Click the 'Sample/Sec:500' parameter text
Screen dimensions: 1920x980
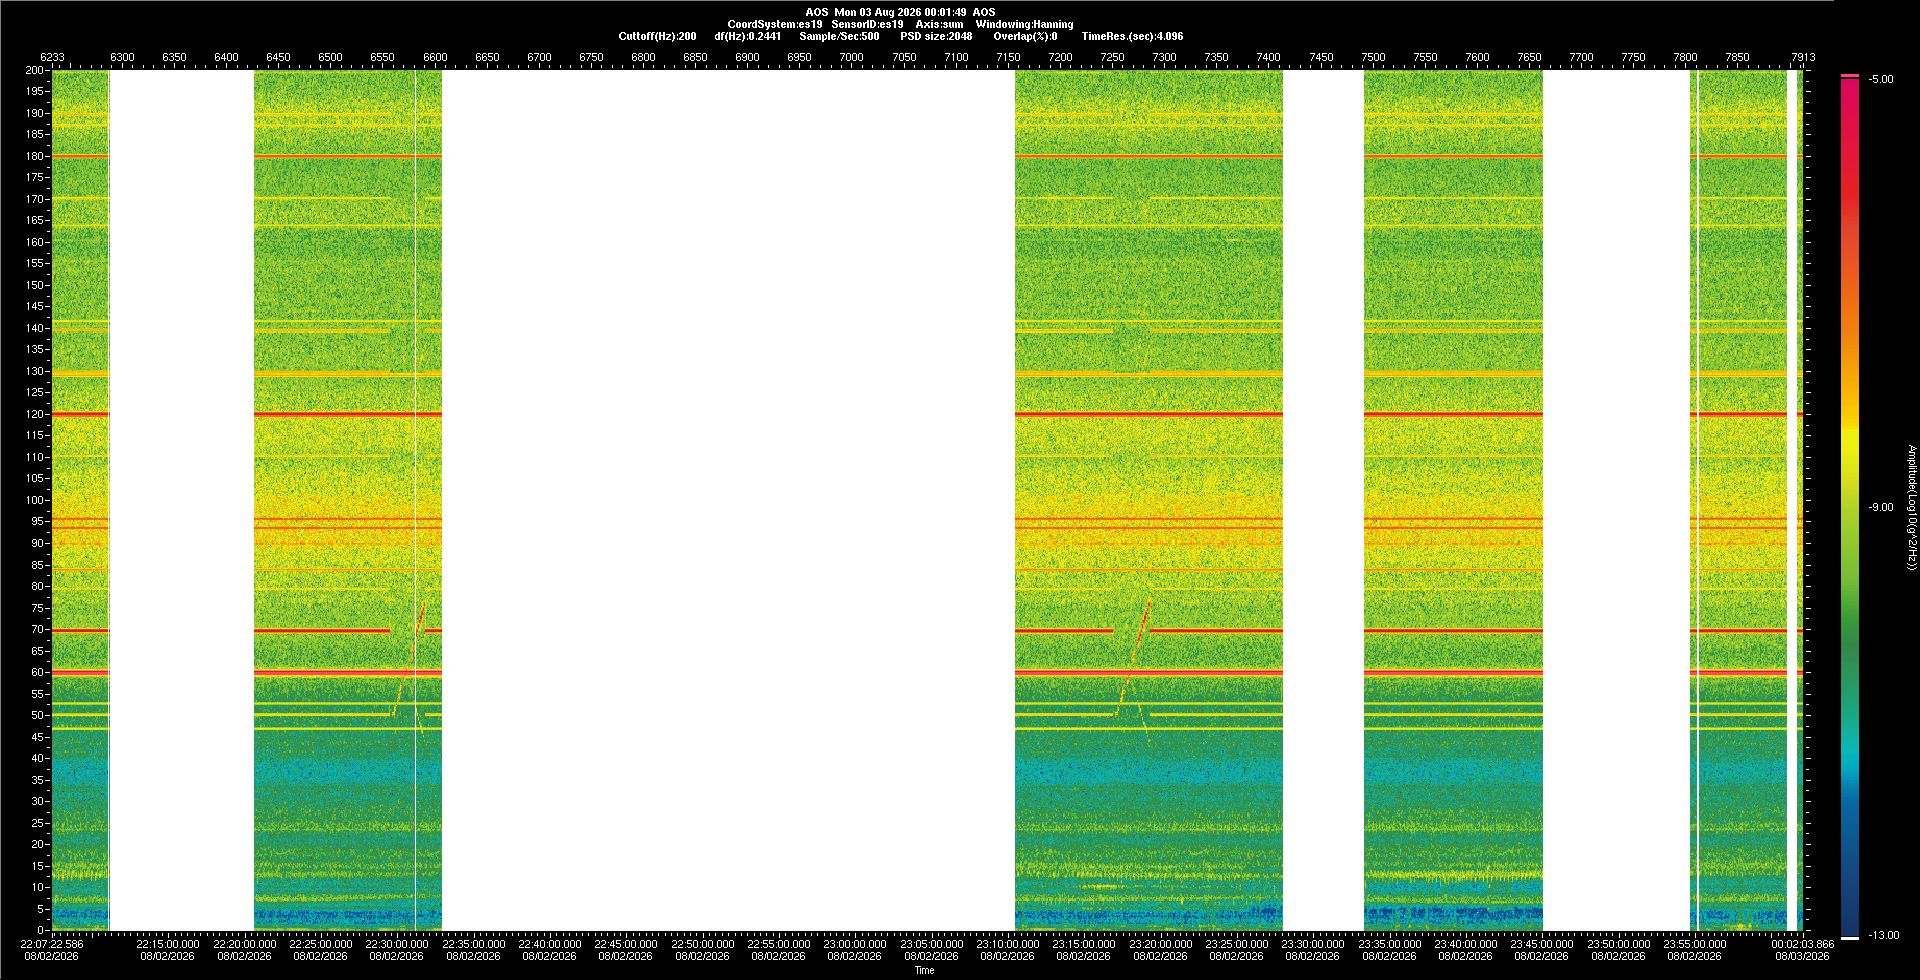coord(839,36)
